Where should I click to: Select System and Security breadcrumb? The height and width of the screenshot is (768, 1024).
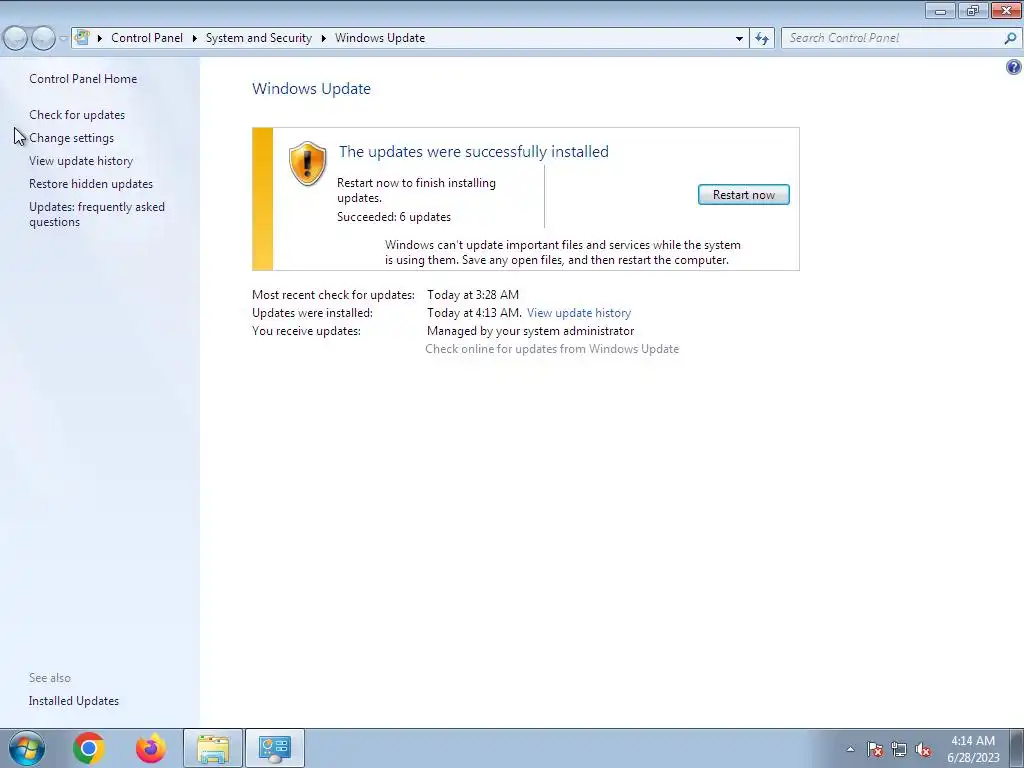pyautogui.click(x=259, y=38)
